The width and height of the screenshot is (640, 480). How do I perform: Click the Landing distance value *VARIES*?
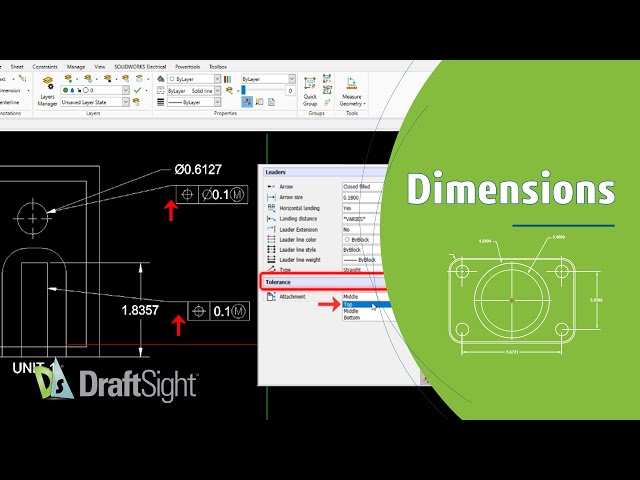click(362, 219)
